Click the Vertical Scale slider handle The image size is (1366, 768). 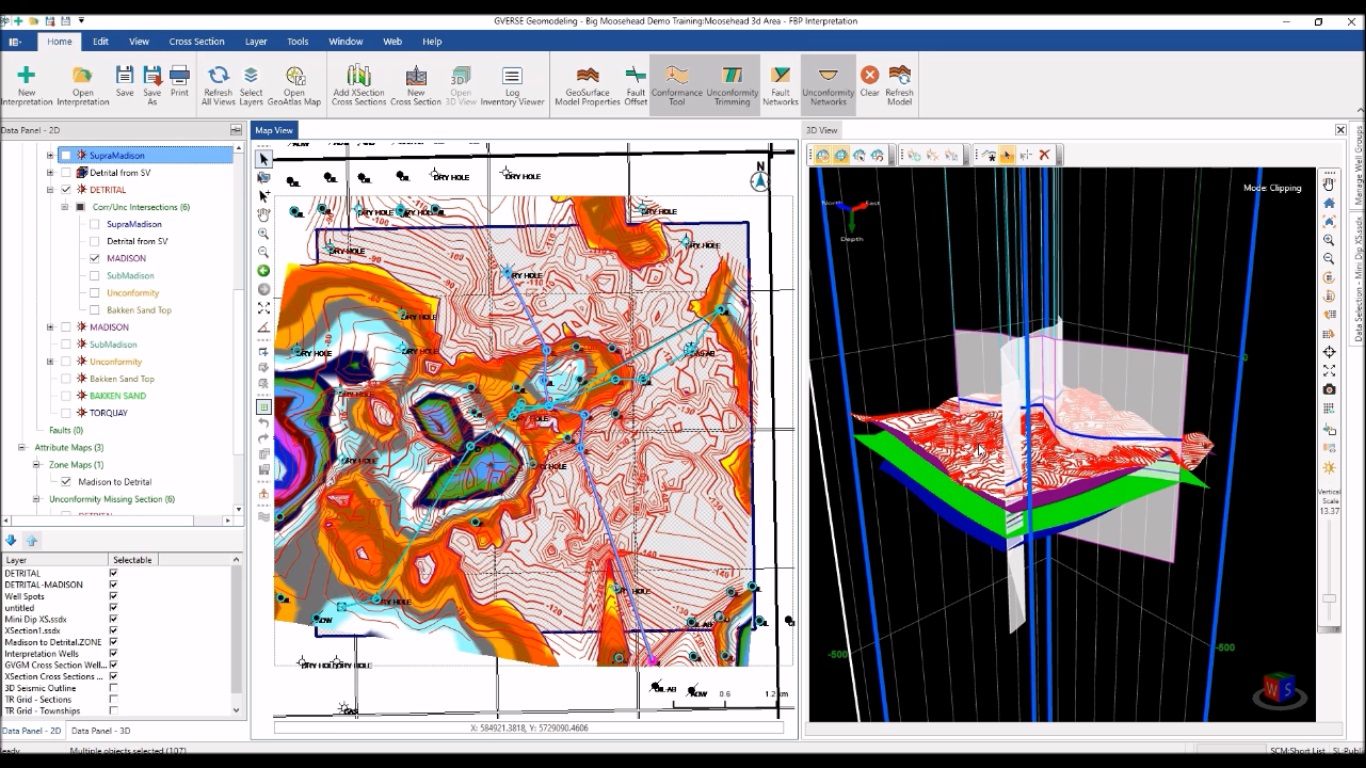tap(1329, 598)
